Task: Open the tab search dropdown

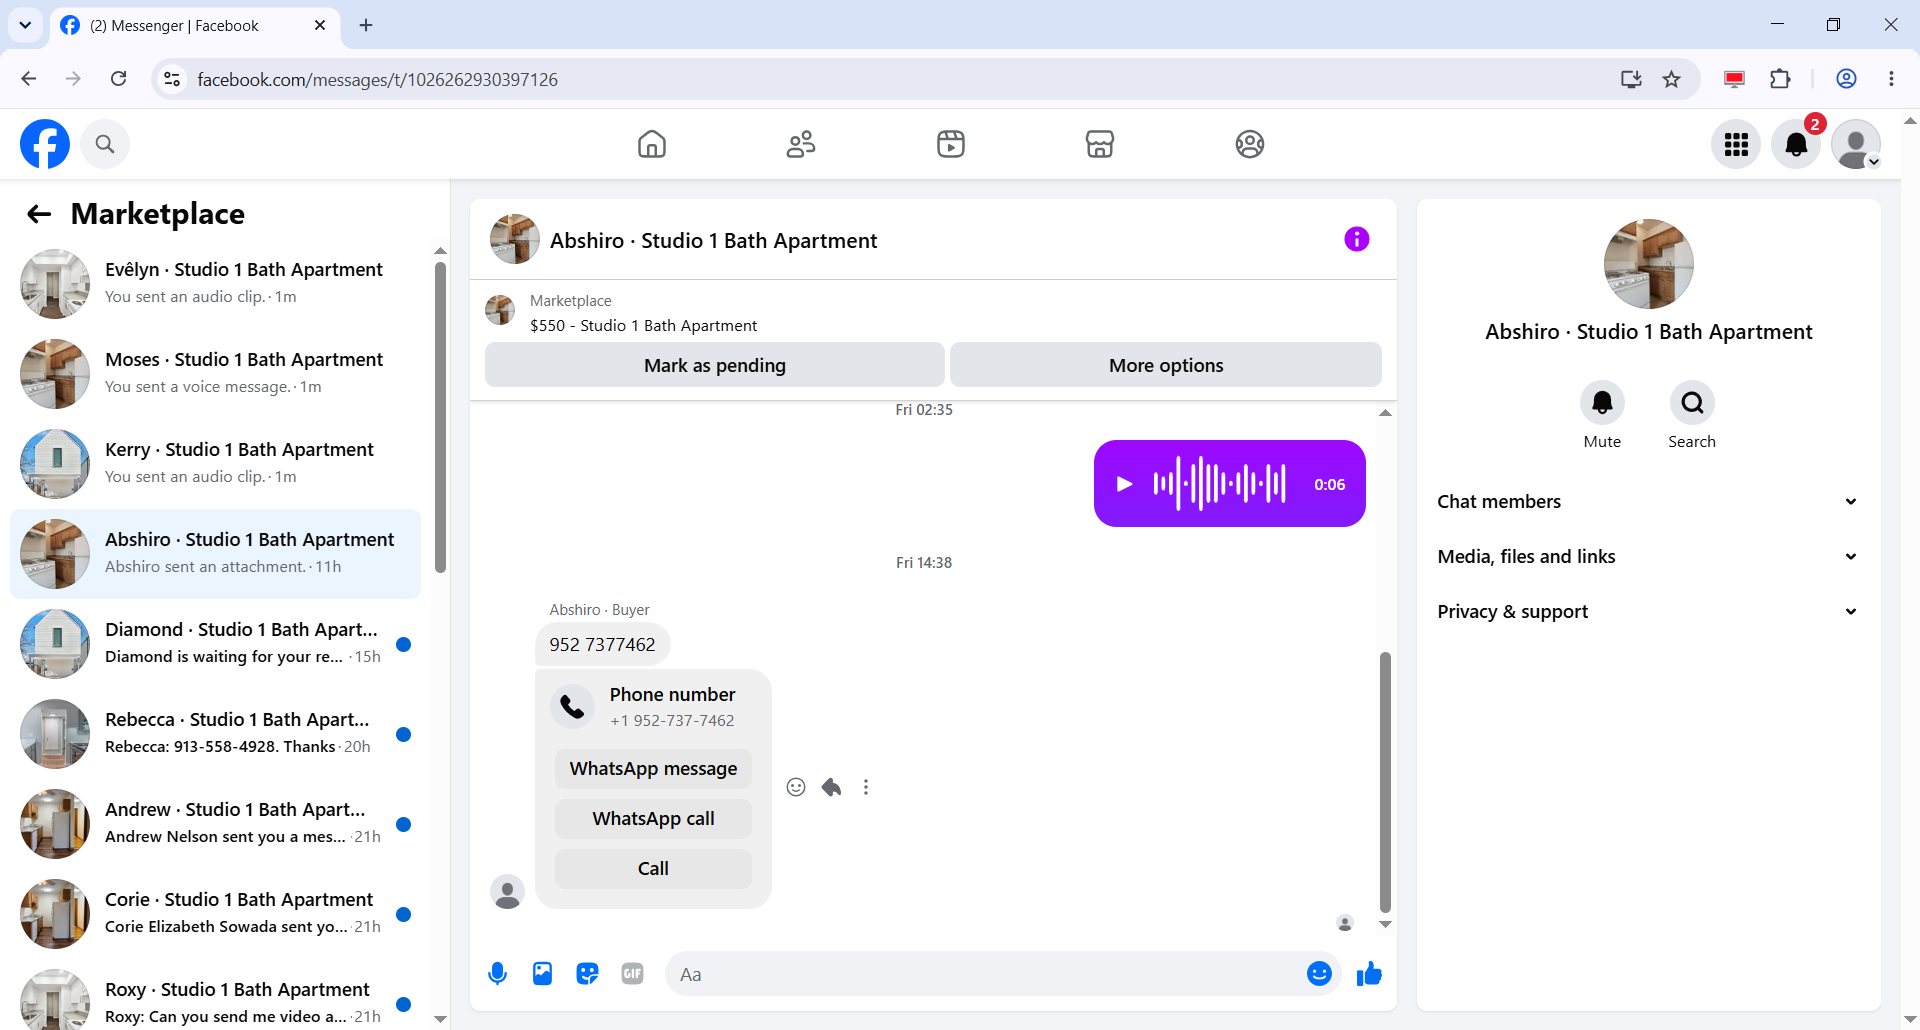Action: click(x=25, y=25)
